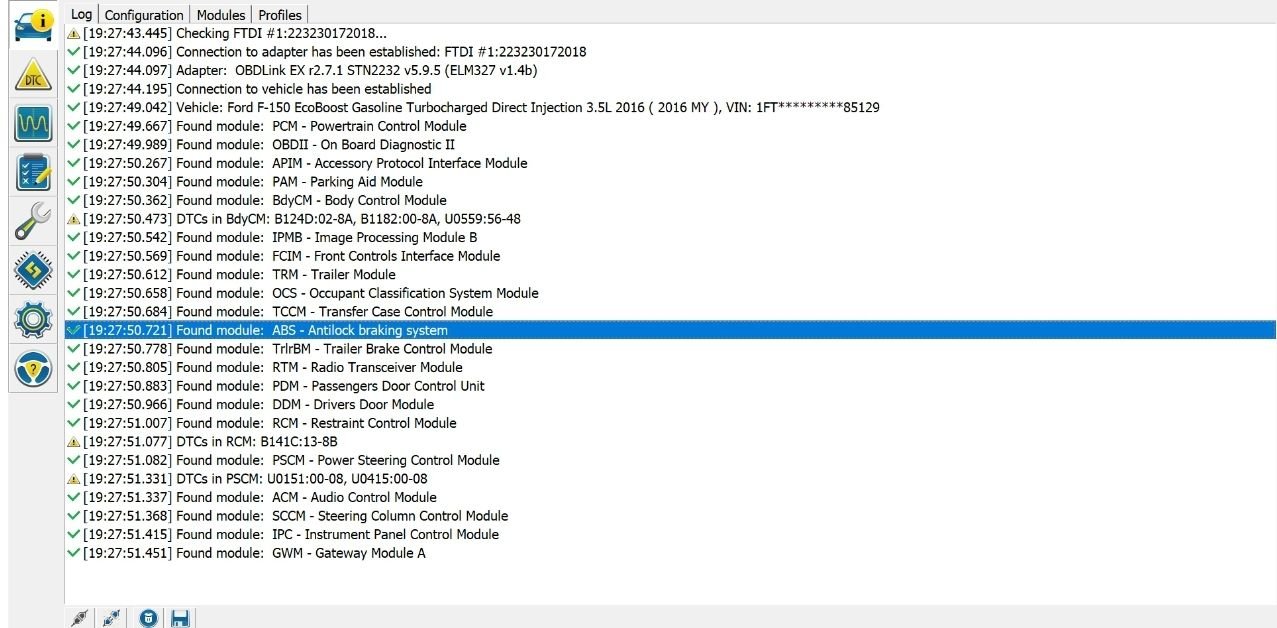1277x628 pixels.
Task: Select the DTC diagnostic trouble codes icon
Action: (33, 72)
